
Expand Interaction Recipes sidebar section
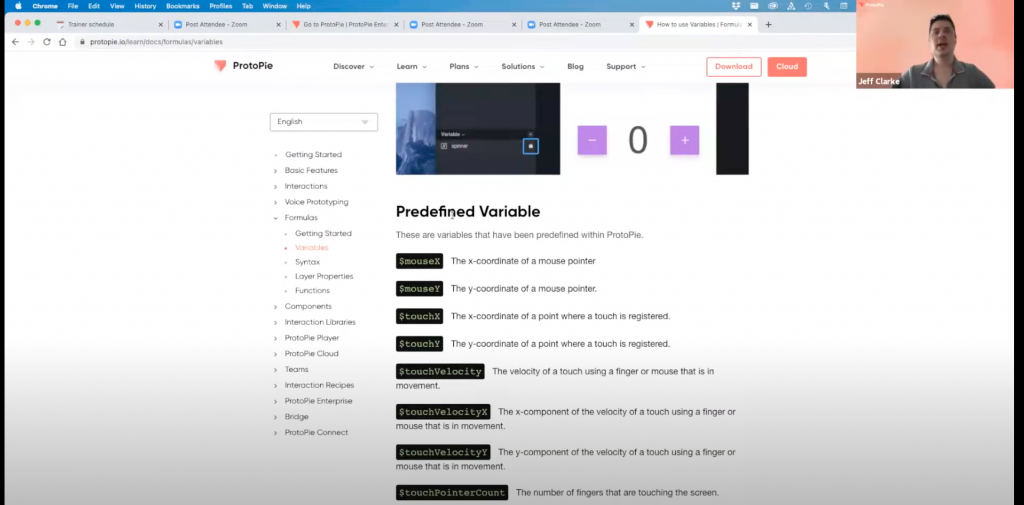pos(319,385)
